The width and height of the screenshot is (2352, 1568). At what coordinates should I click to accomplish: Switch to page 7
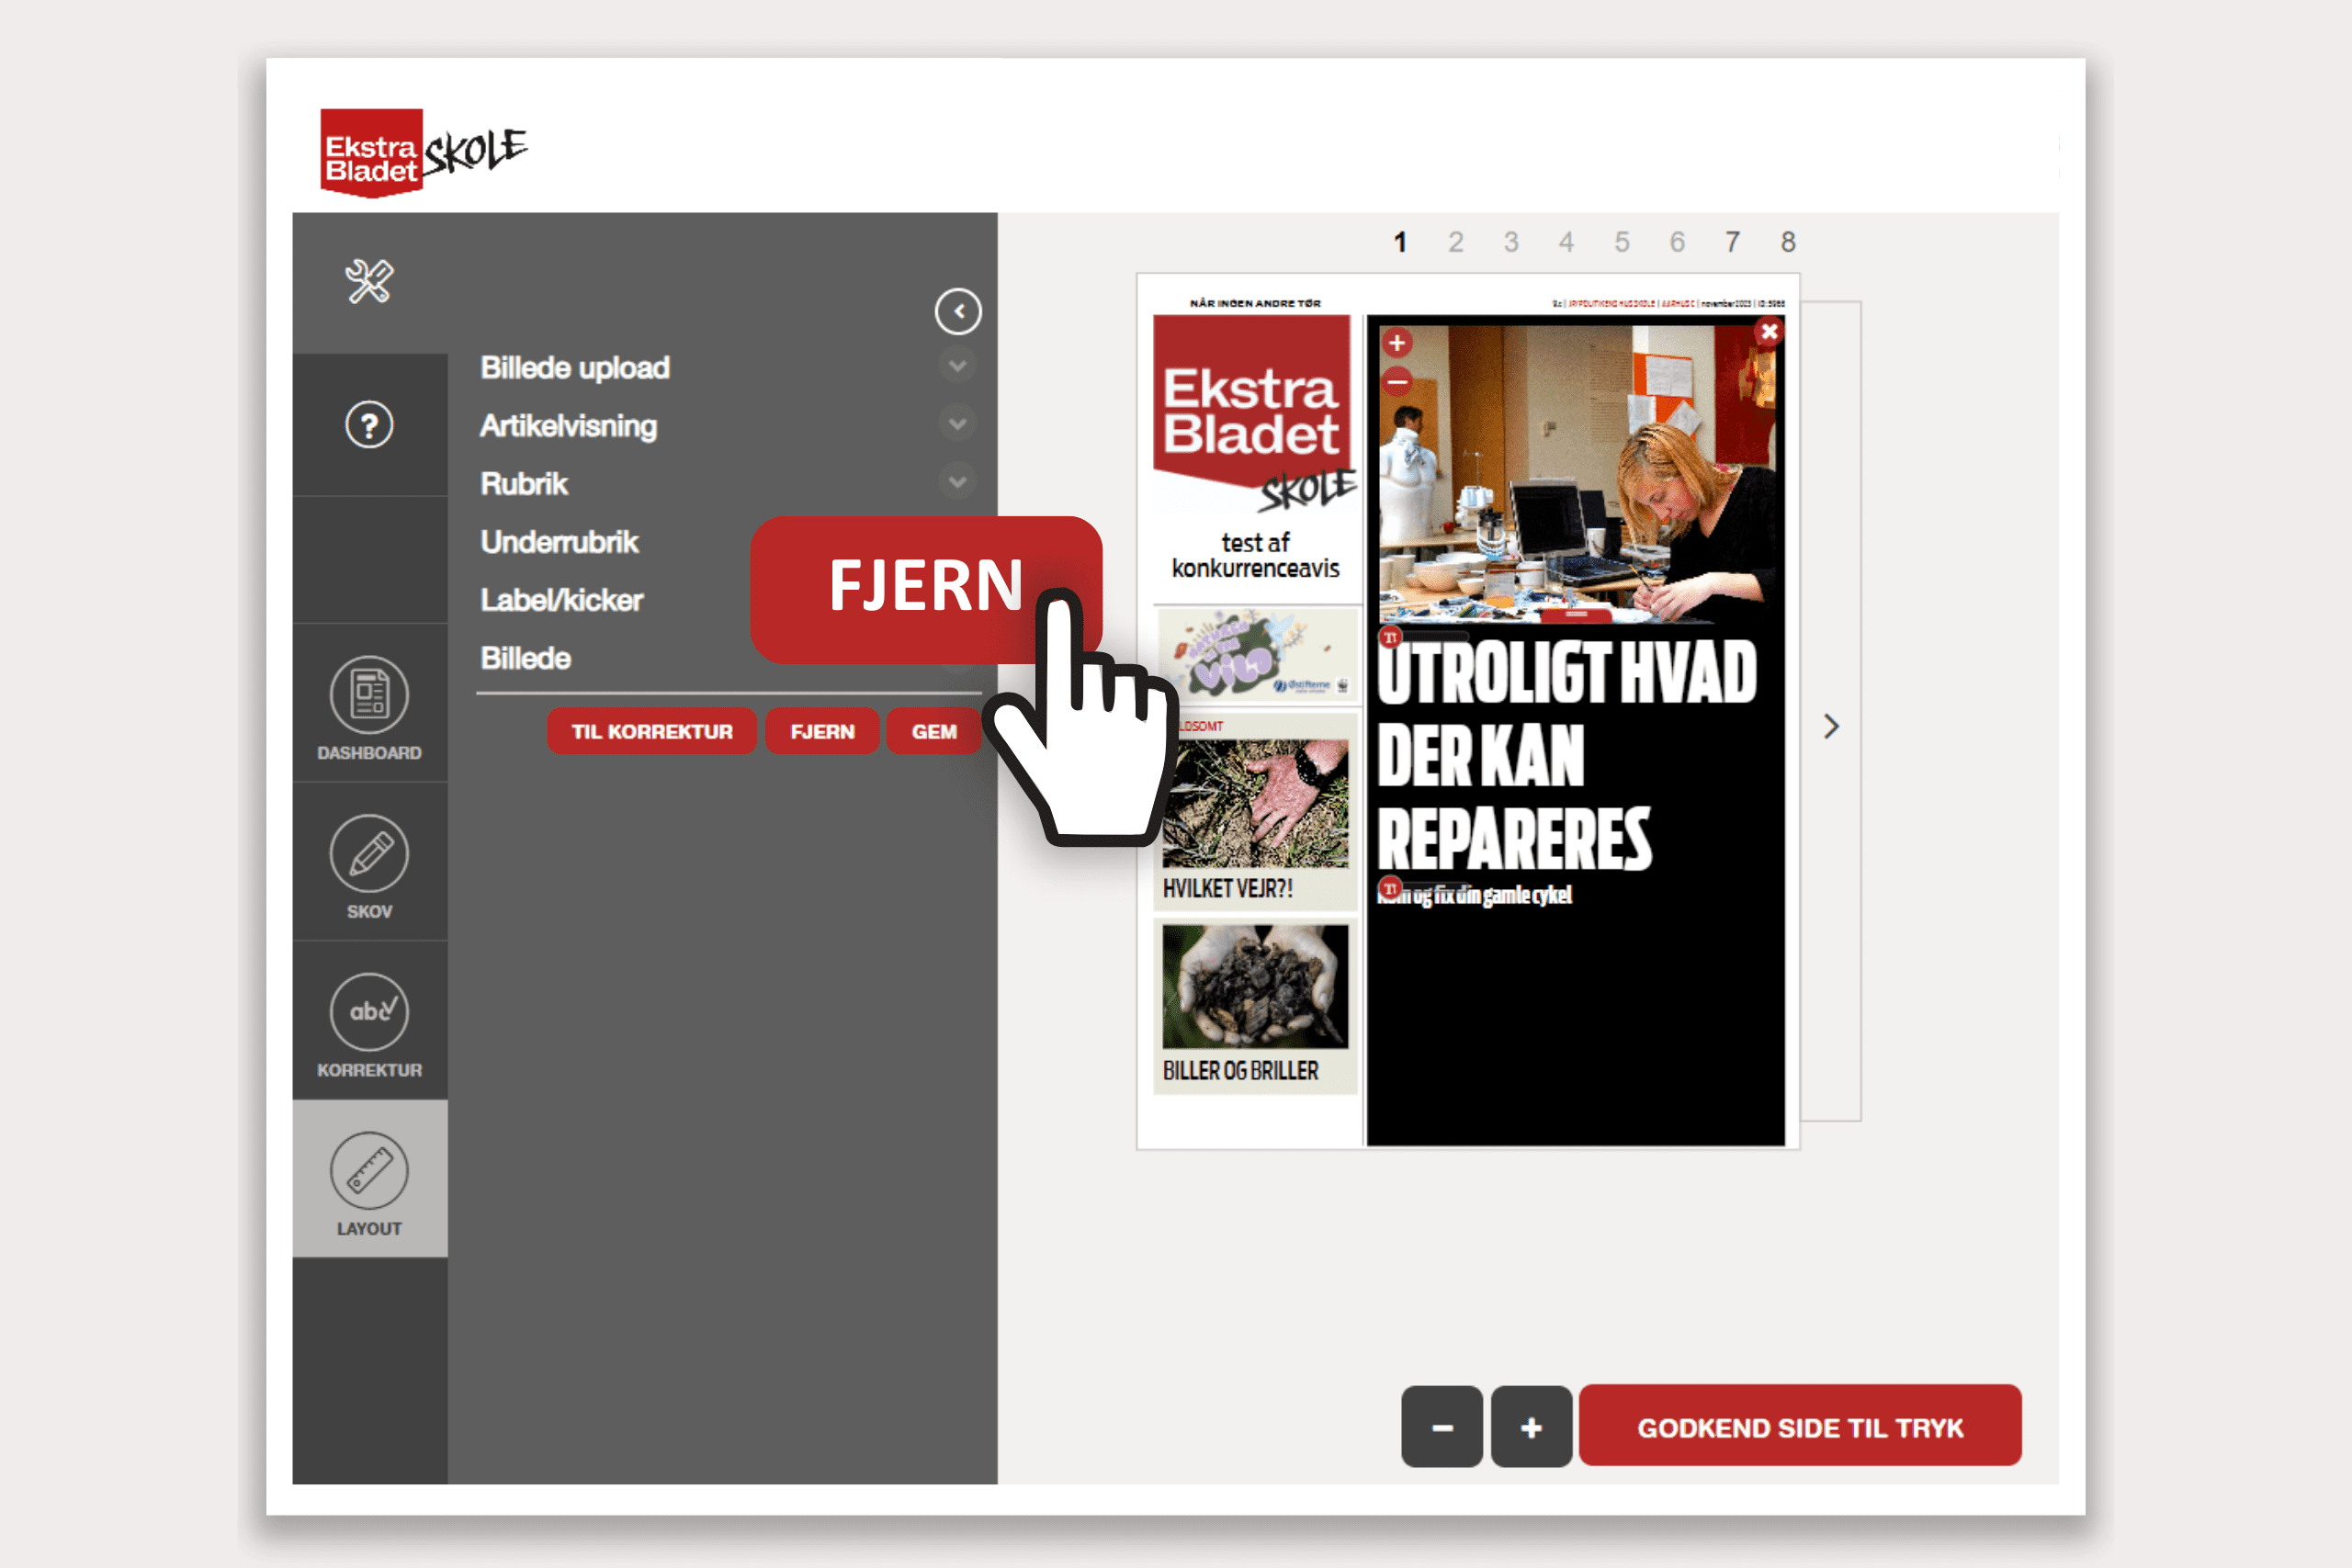(x=1732, y=242)
